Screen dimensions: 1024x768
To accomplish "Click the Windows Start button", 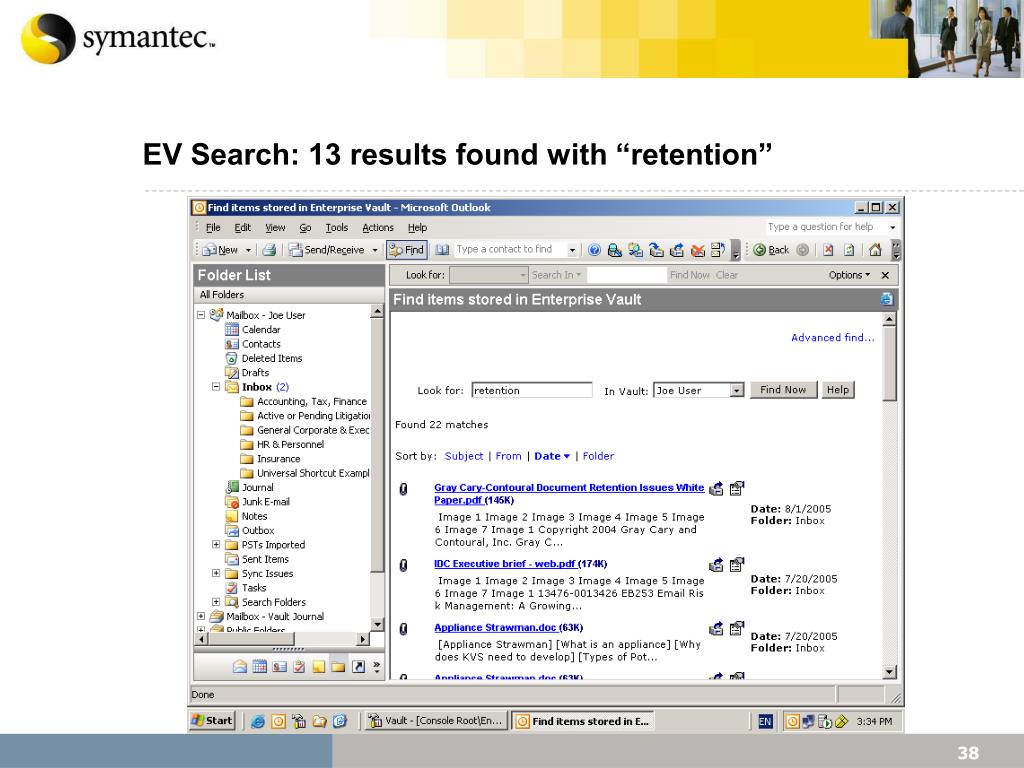I will coord(212,720).
